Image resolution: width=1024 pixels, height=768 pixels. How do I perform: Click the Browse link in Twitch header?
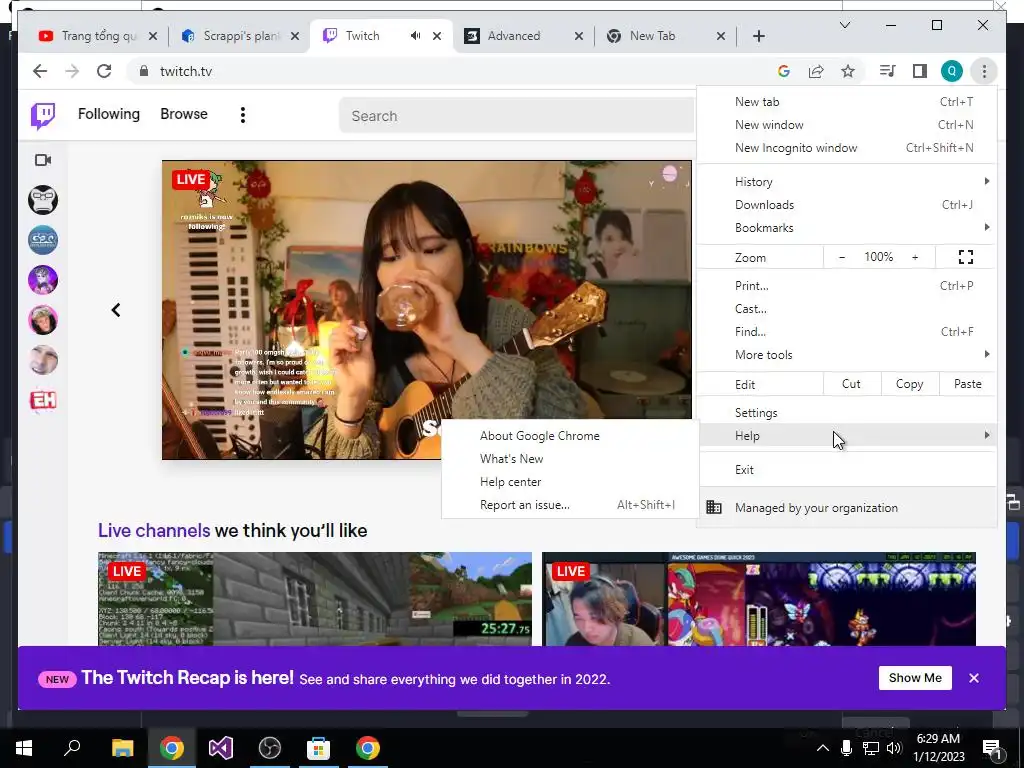click(x=184, y=114)
